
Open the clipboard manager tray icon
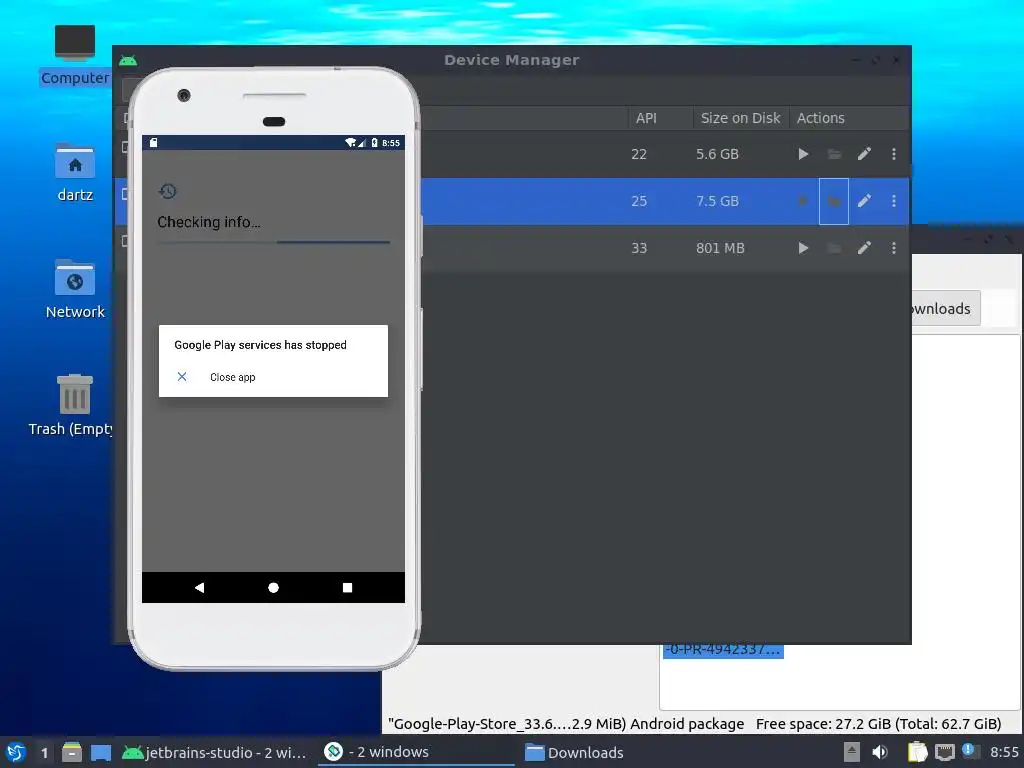(x=917, y=752)
